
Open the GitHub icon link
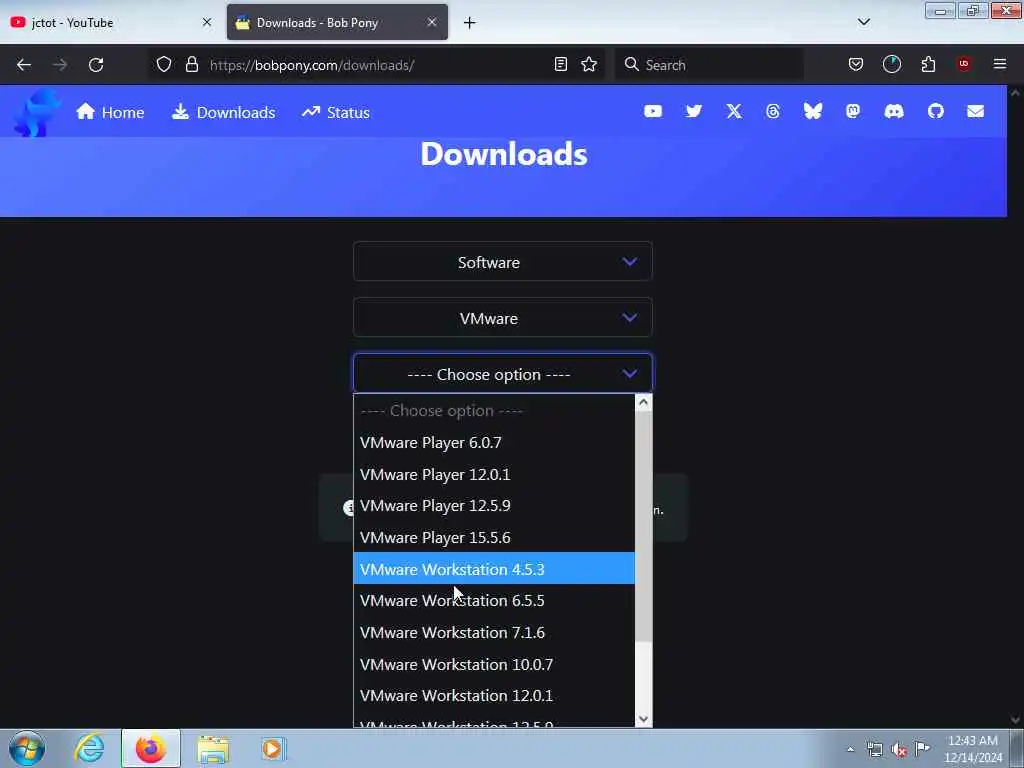[x=936, y=112]
